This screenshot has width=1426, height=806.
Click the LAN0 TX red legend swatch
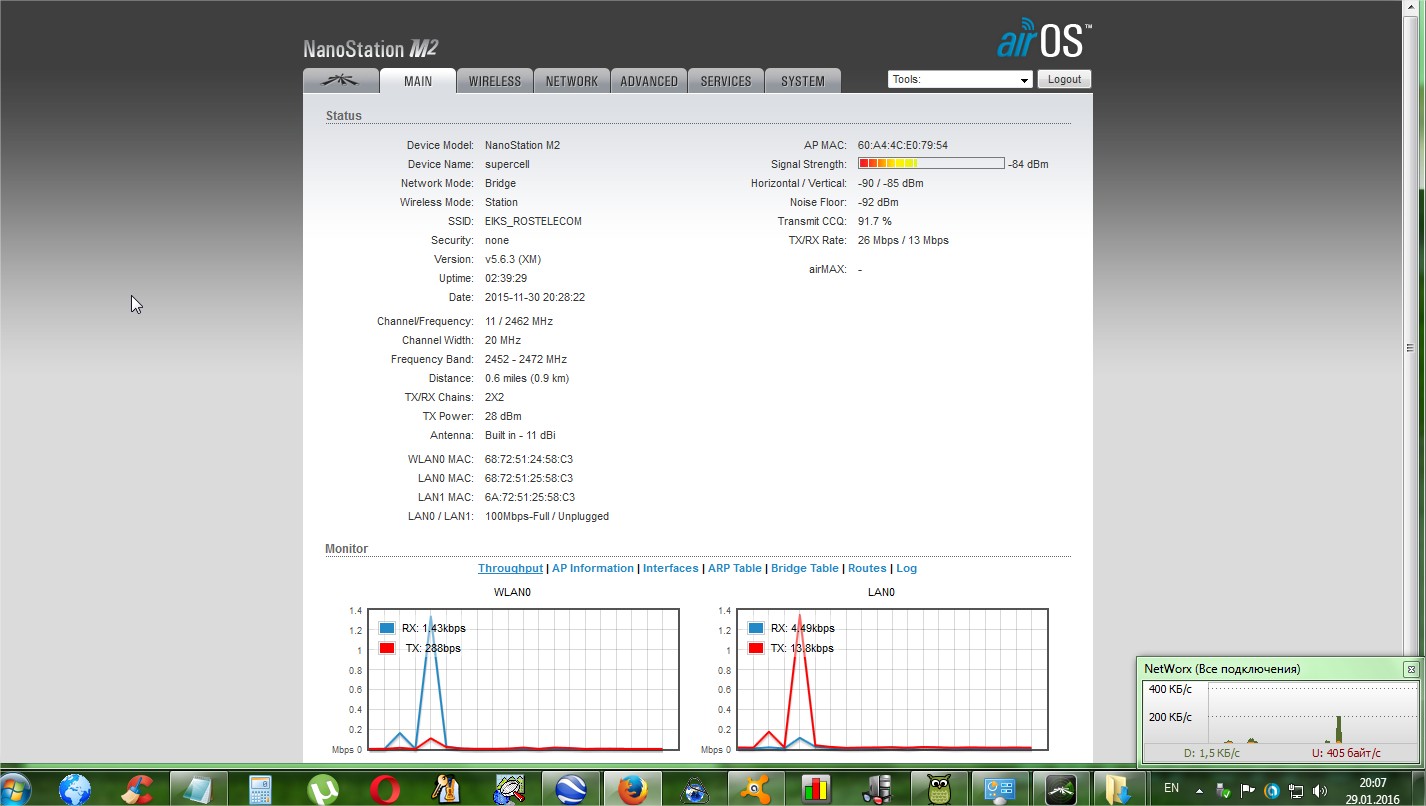coord(755,648)
